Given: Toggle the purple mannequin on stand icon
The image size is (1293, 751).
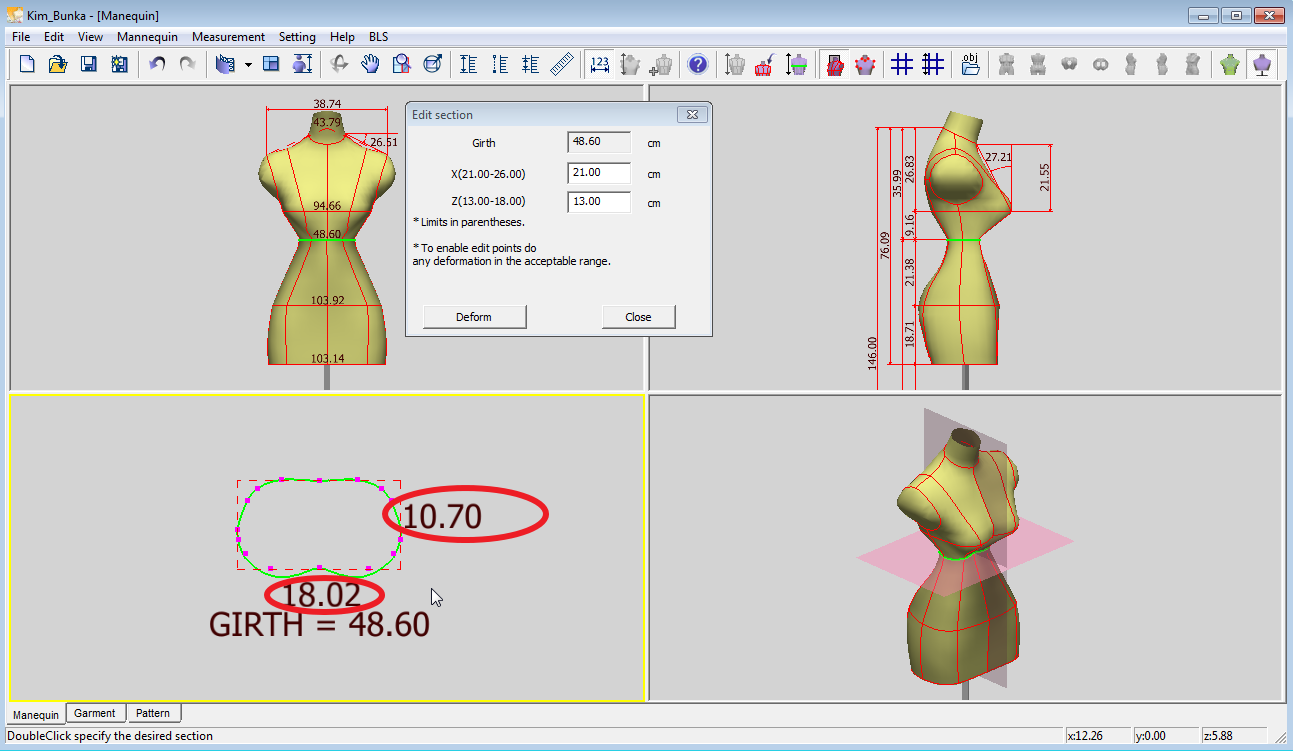Looking at the screenshot, I should click(1262, 65).
